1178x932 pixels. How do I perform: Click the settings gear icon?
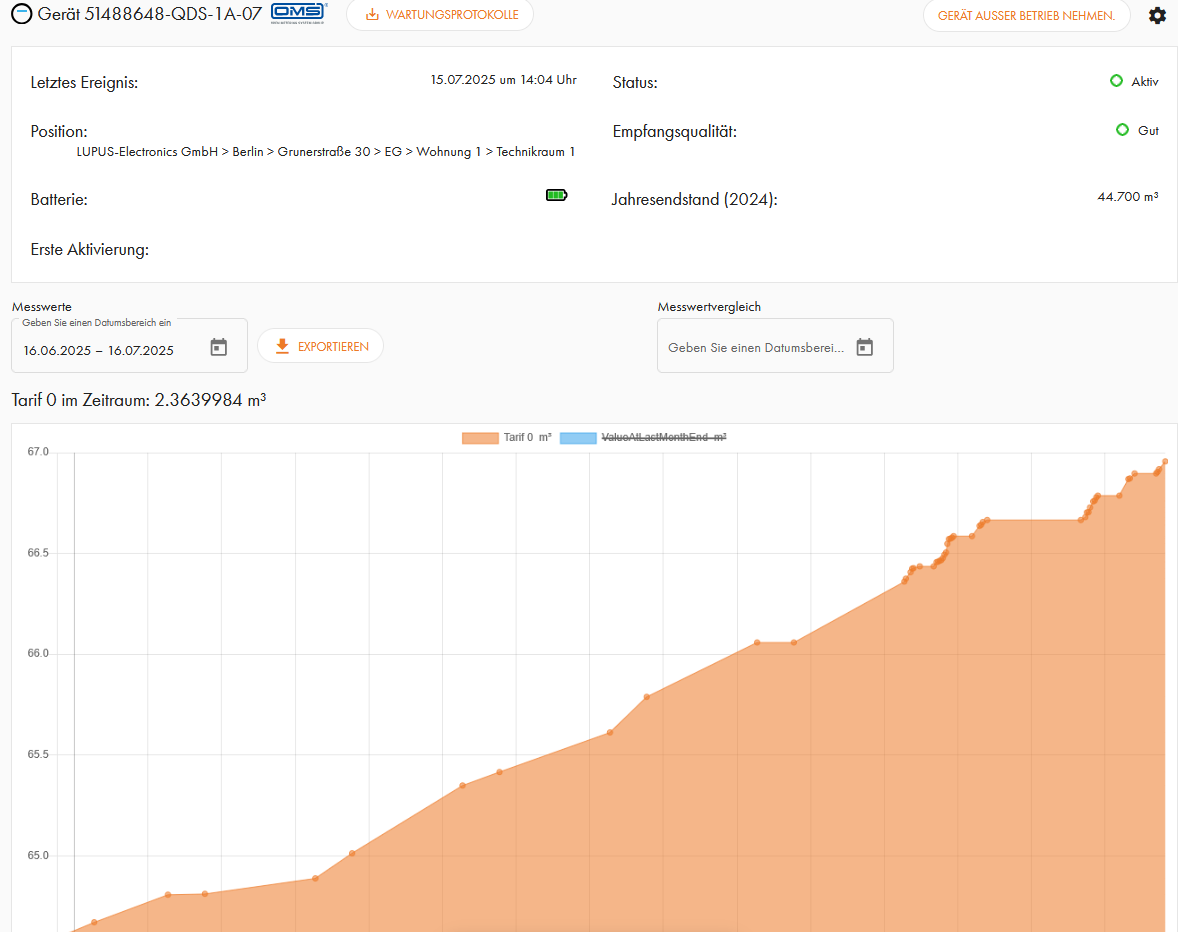[x=1157, y=16]
